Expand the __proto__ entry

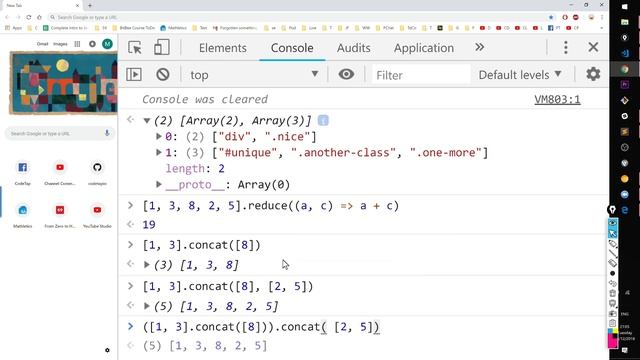tap(159, 184)
